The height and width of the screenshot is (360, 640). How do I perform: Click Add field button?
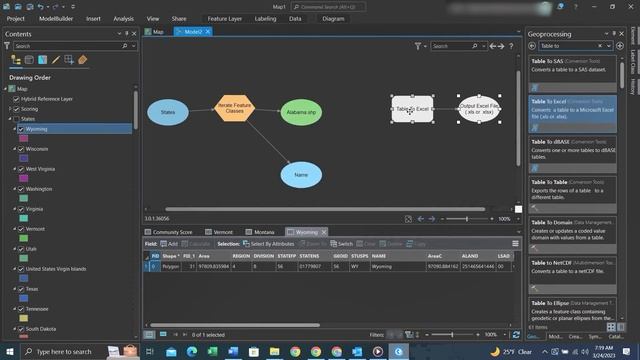coord(169,244)
